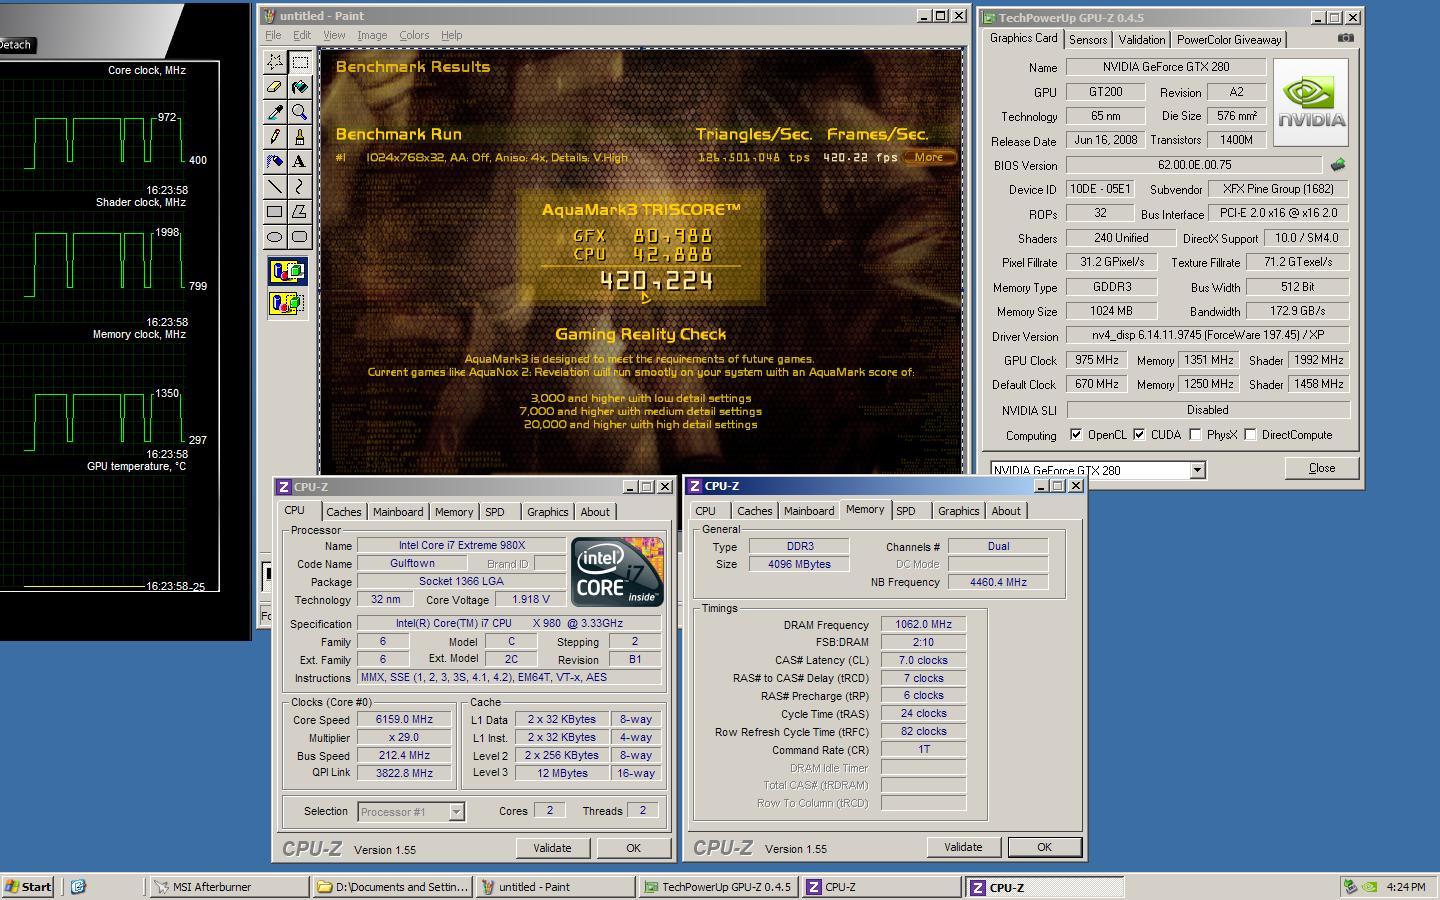Switch to TechPowerUp GPU-Z taskbar item
1440x900 pixels.
718,886
